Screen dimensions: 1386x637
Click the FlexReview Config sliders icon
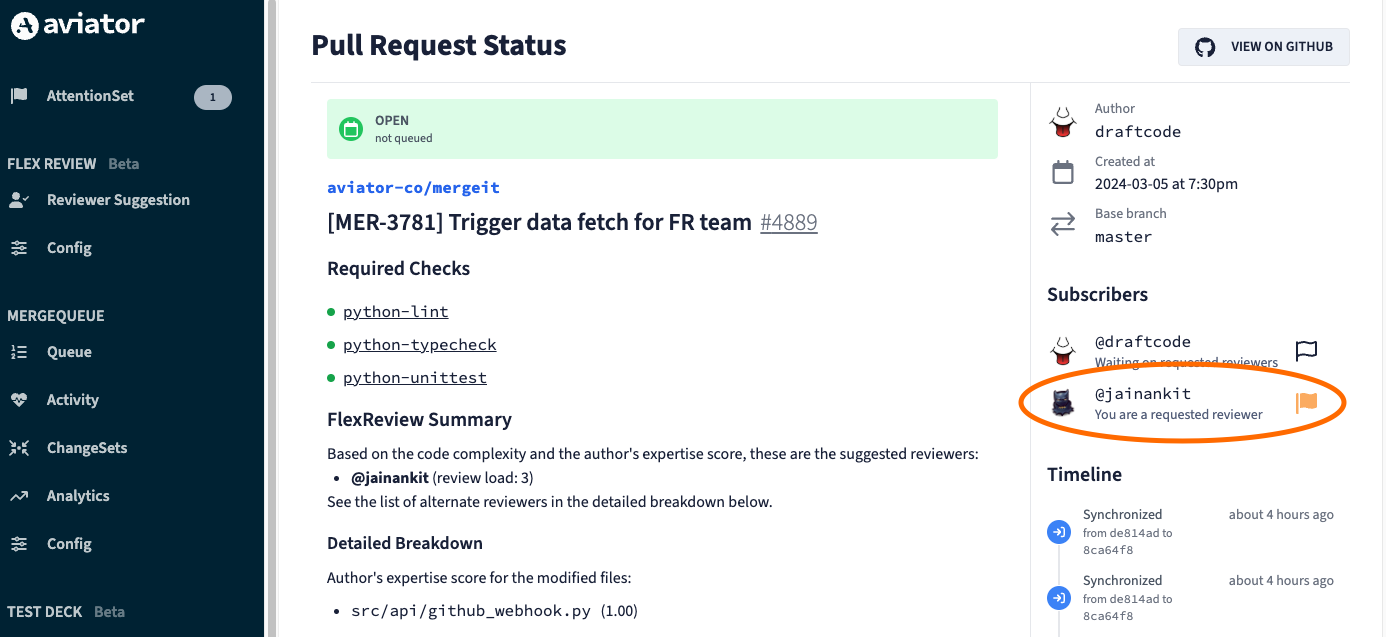pyautogui.click(x=19, y=248)
